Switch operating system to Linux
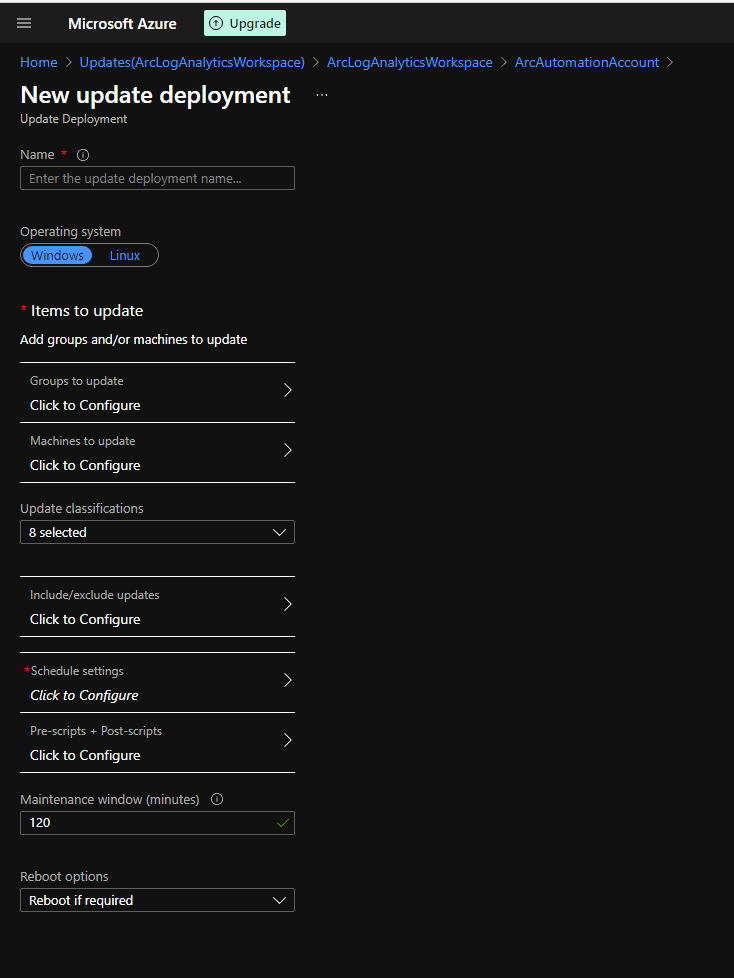The width and height of the screenshot is (734, 978). [125, 255]
